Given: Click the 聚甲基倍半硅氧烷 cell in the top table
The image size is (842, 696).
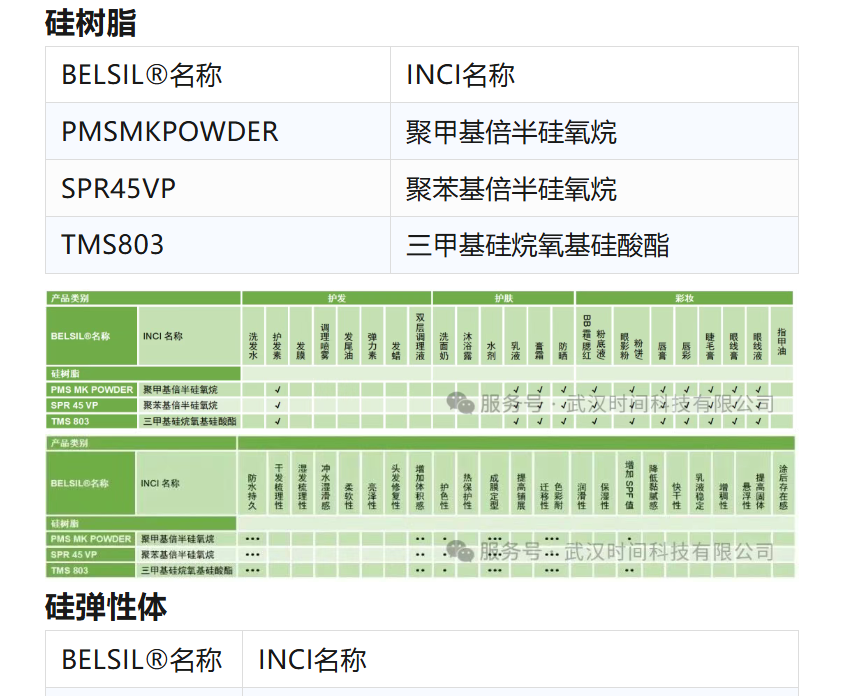Looking at the screenshot, I should 511,132.
